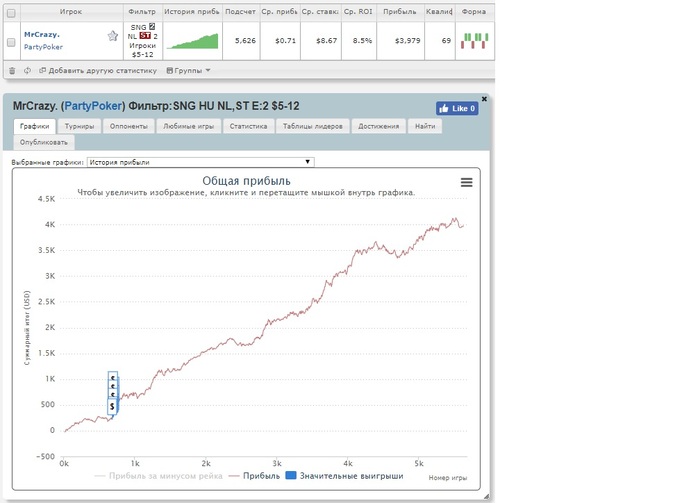
Task: Open the profit history sparkline thumbnail
Action: (193, 41)
